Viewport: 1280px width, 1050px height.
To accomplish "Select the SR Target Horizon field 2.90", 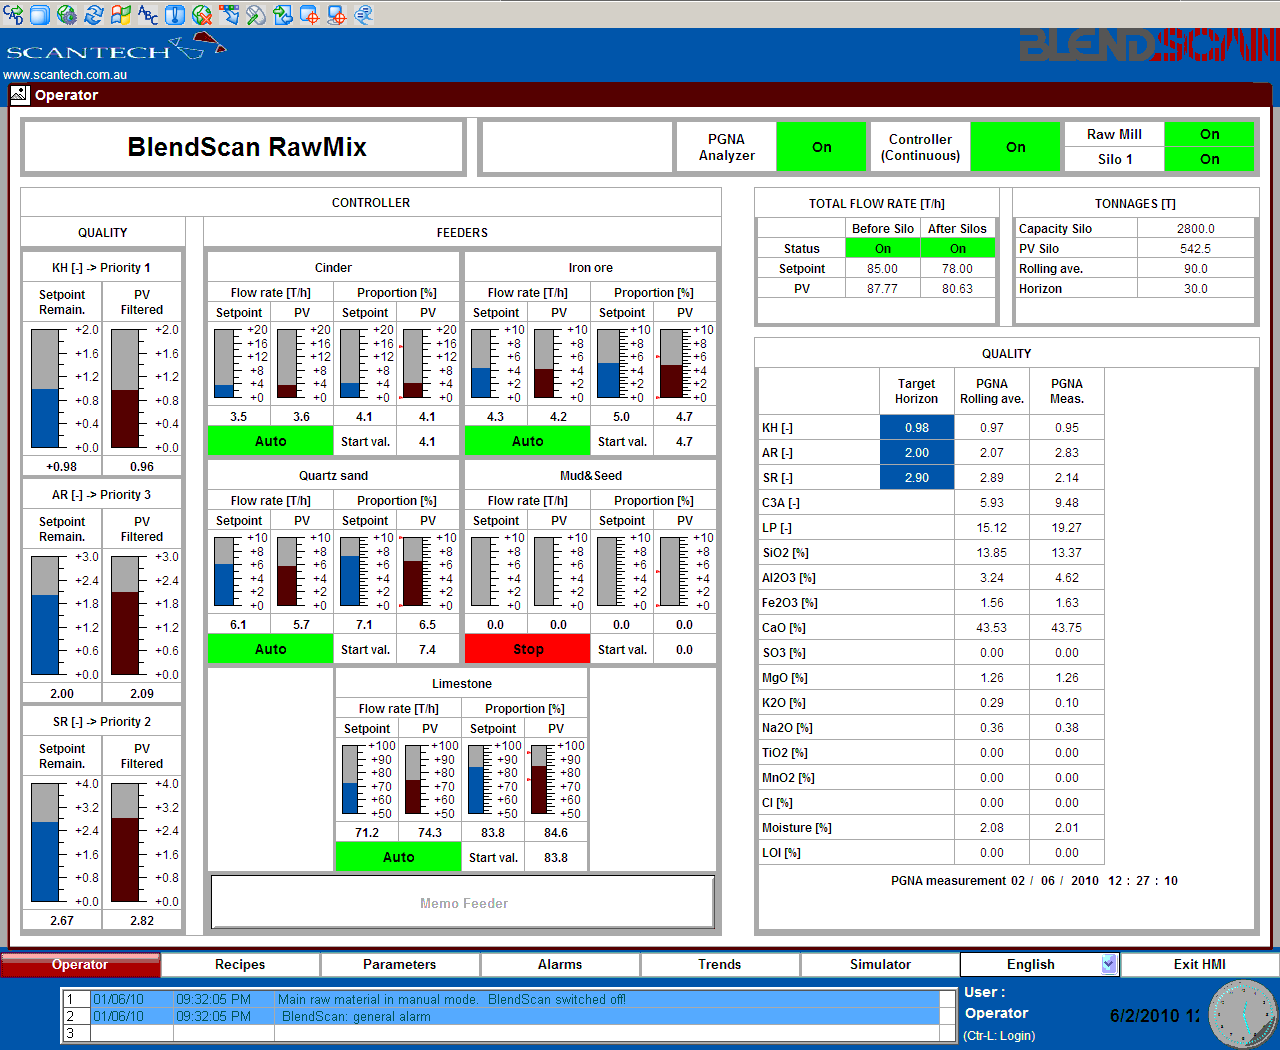I will (917, 477).
